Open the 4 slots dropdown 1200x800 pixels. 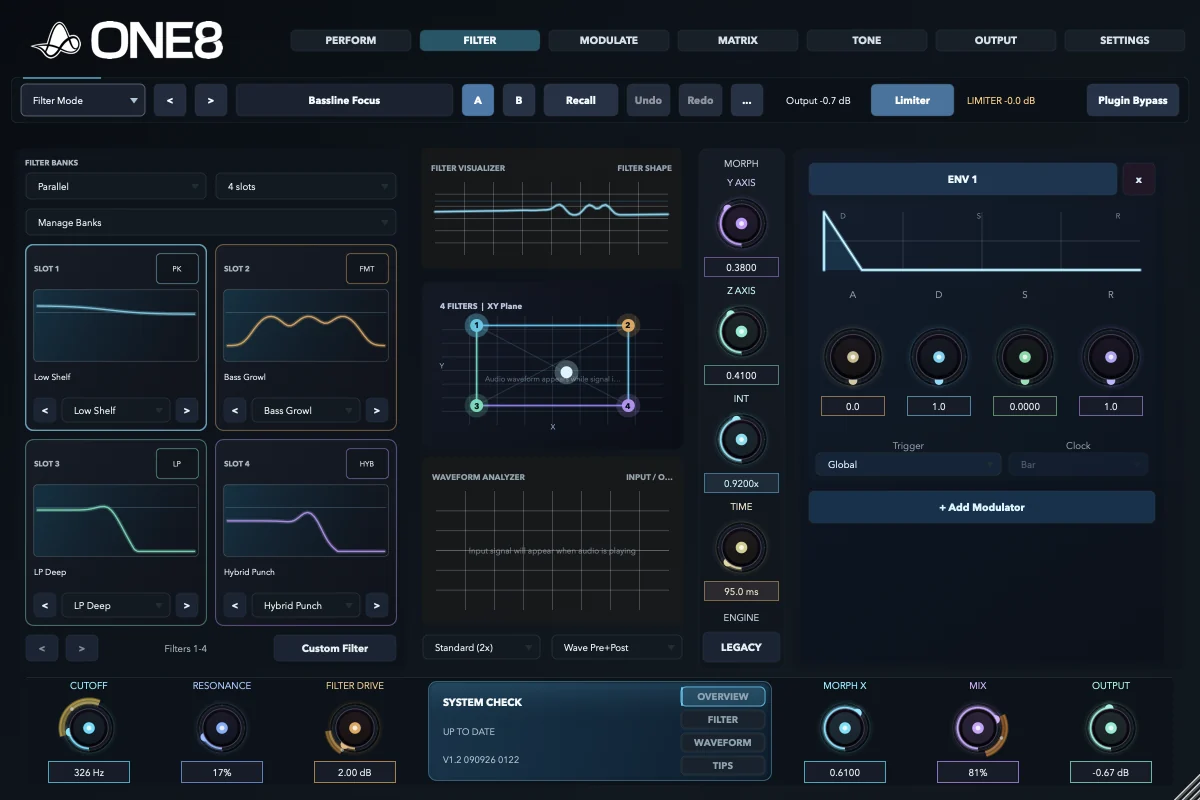coord(306,187)
